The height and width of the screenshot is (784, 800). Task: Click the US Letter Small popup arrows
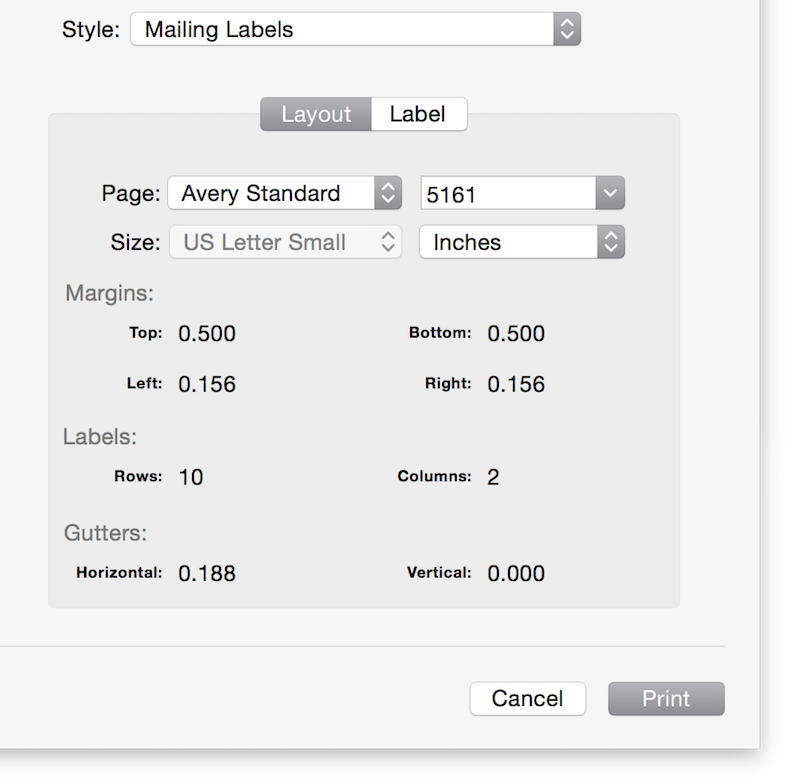[388, 242]
